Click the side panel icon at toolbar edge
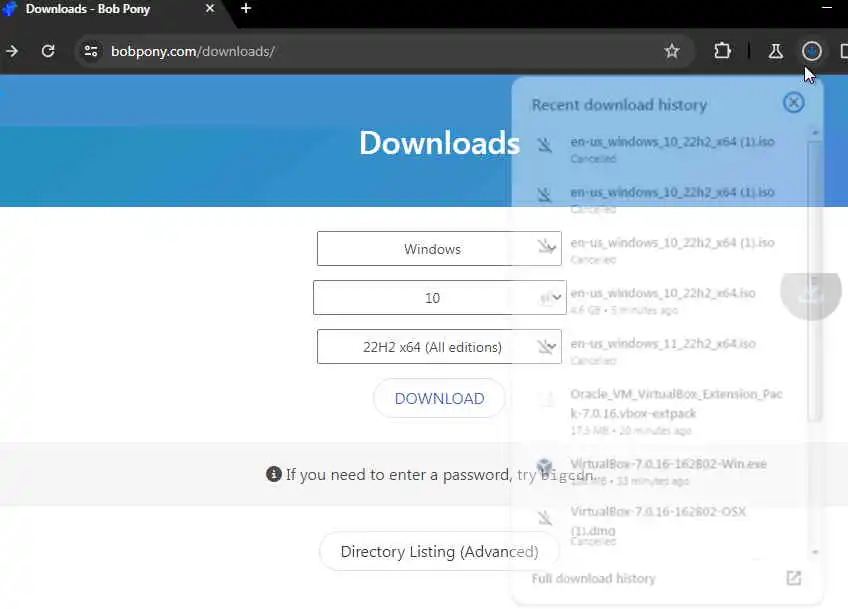848x609 pixels. click(843, 51)
